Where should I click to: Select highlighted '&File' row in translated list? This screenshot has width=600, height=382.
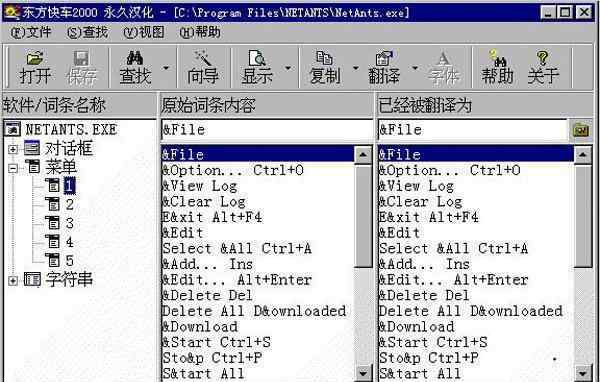point(476,155)
